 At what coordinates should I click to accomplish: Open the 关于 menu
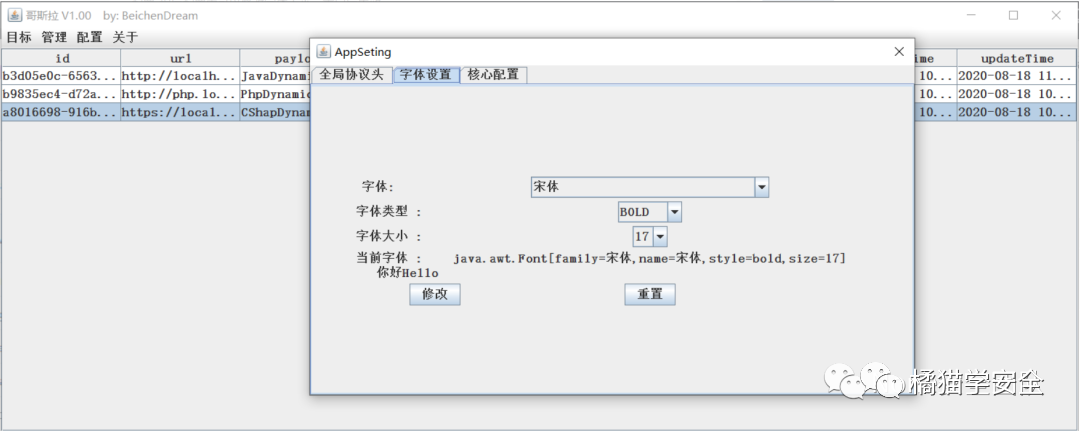pyautogui.click(x=125, y=37)
